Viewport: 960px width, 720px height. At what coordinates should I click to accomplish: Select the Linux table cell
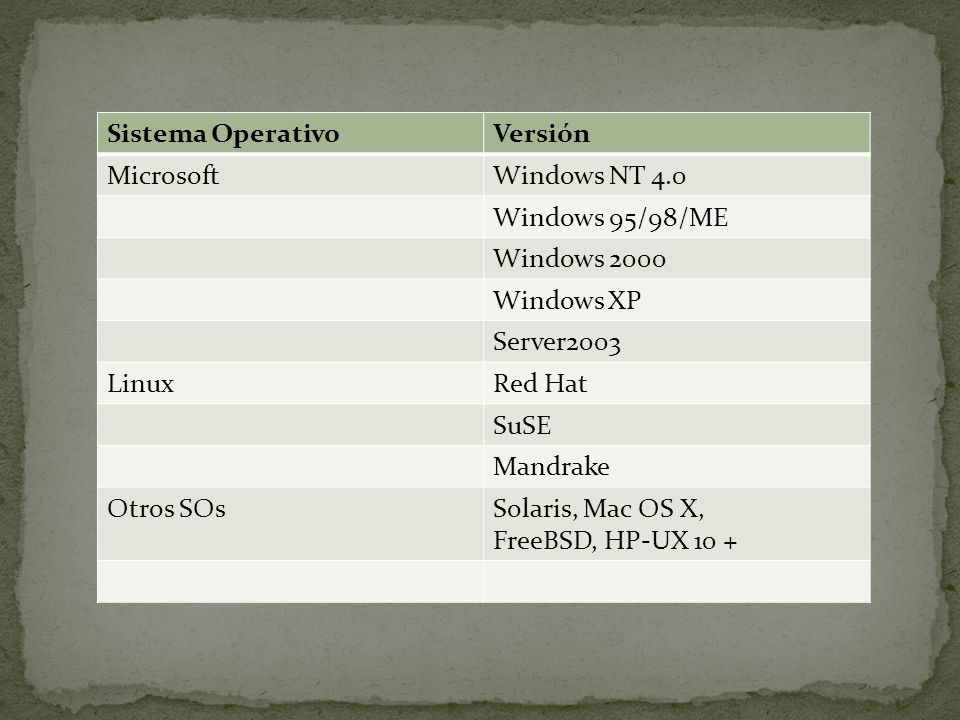(290, 383)
